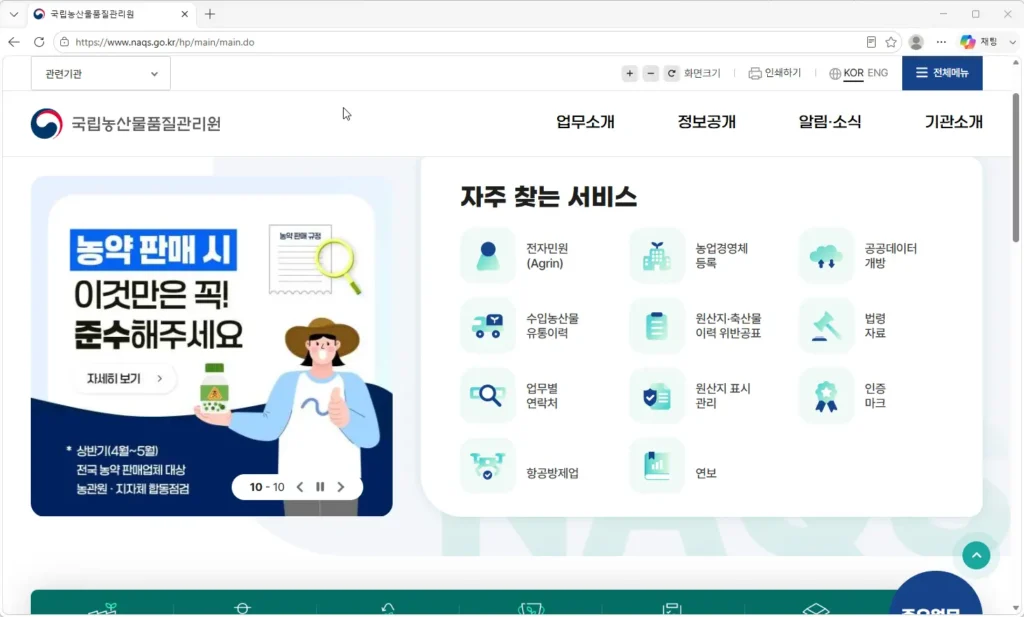
Task: Open the 연보 book icon
Action: [x=656, y=466]
